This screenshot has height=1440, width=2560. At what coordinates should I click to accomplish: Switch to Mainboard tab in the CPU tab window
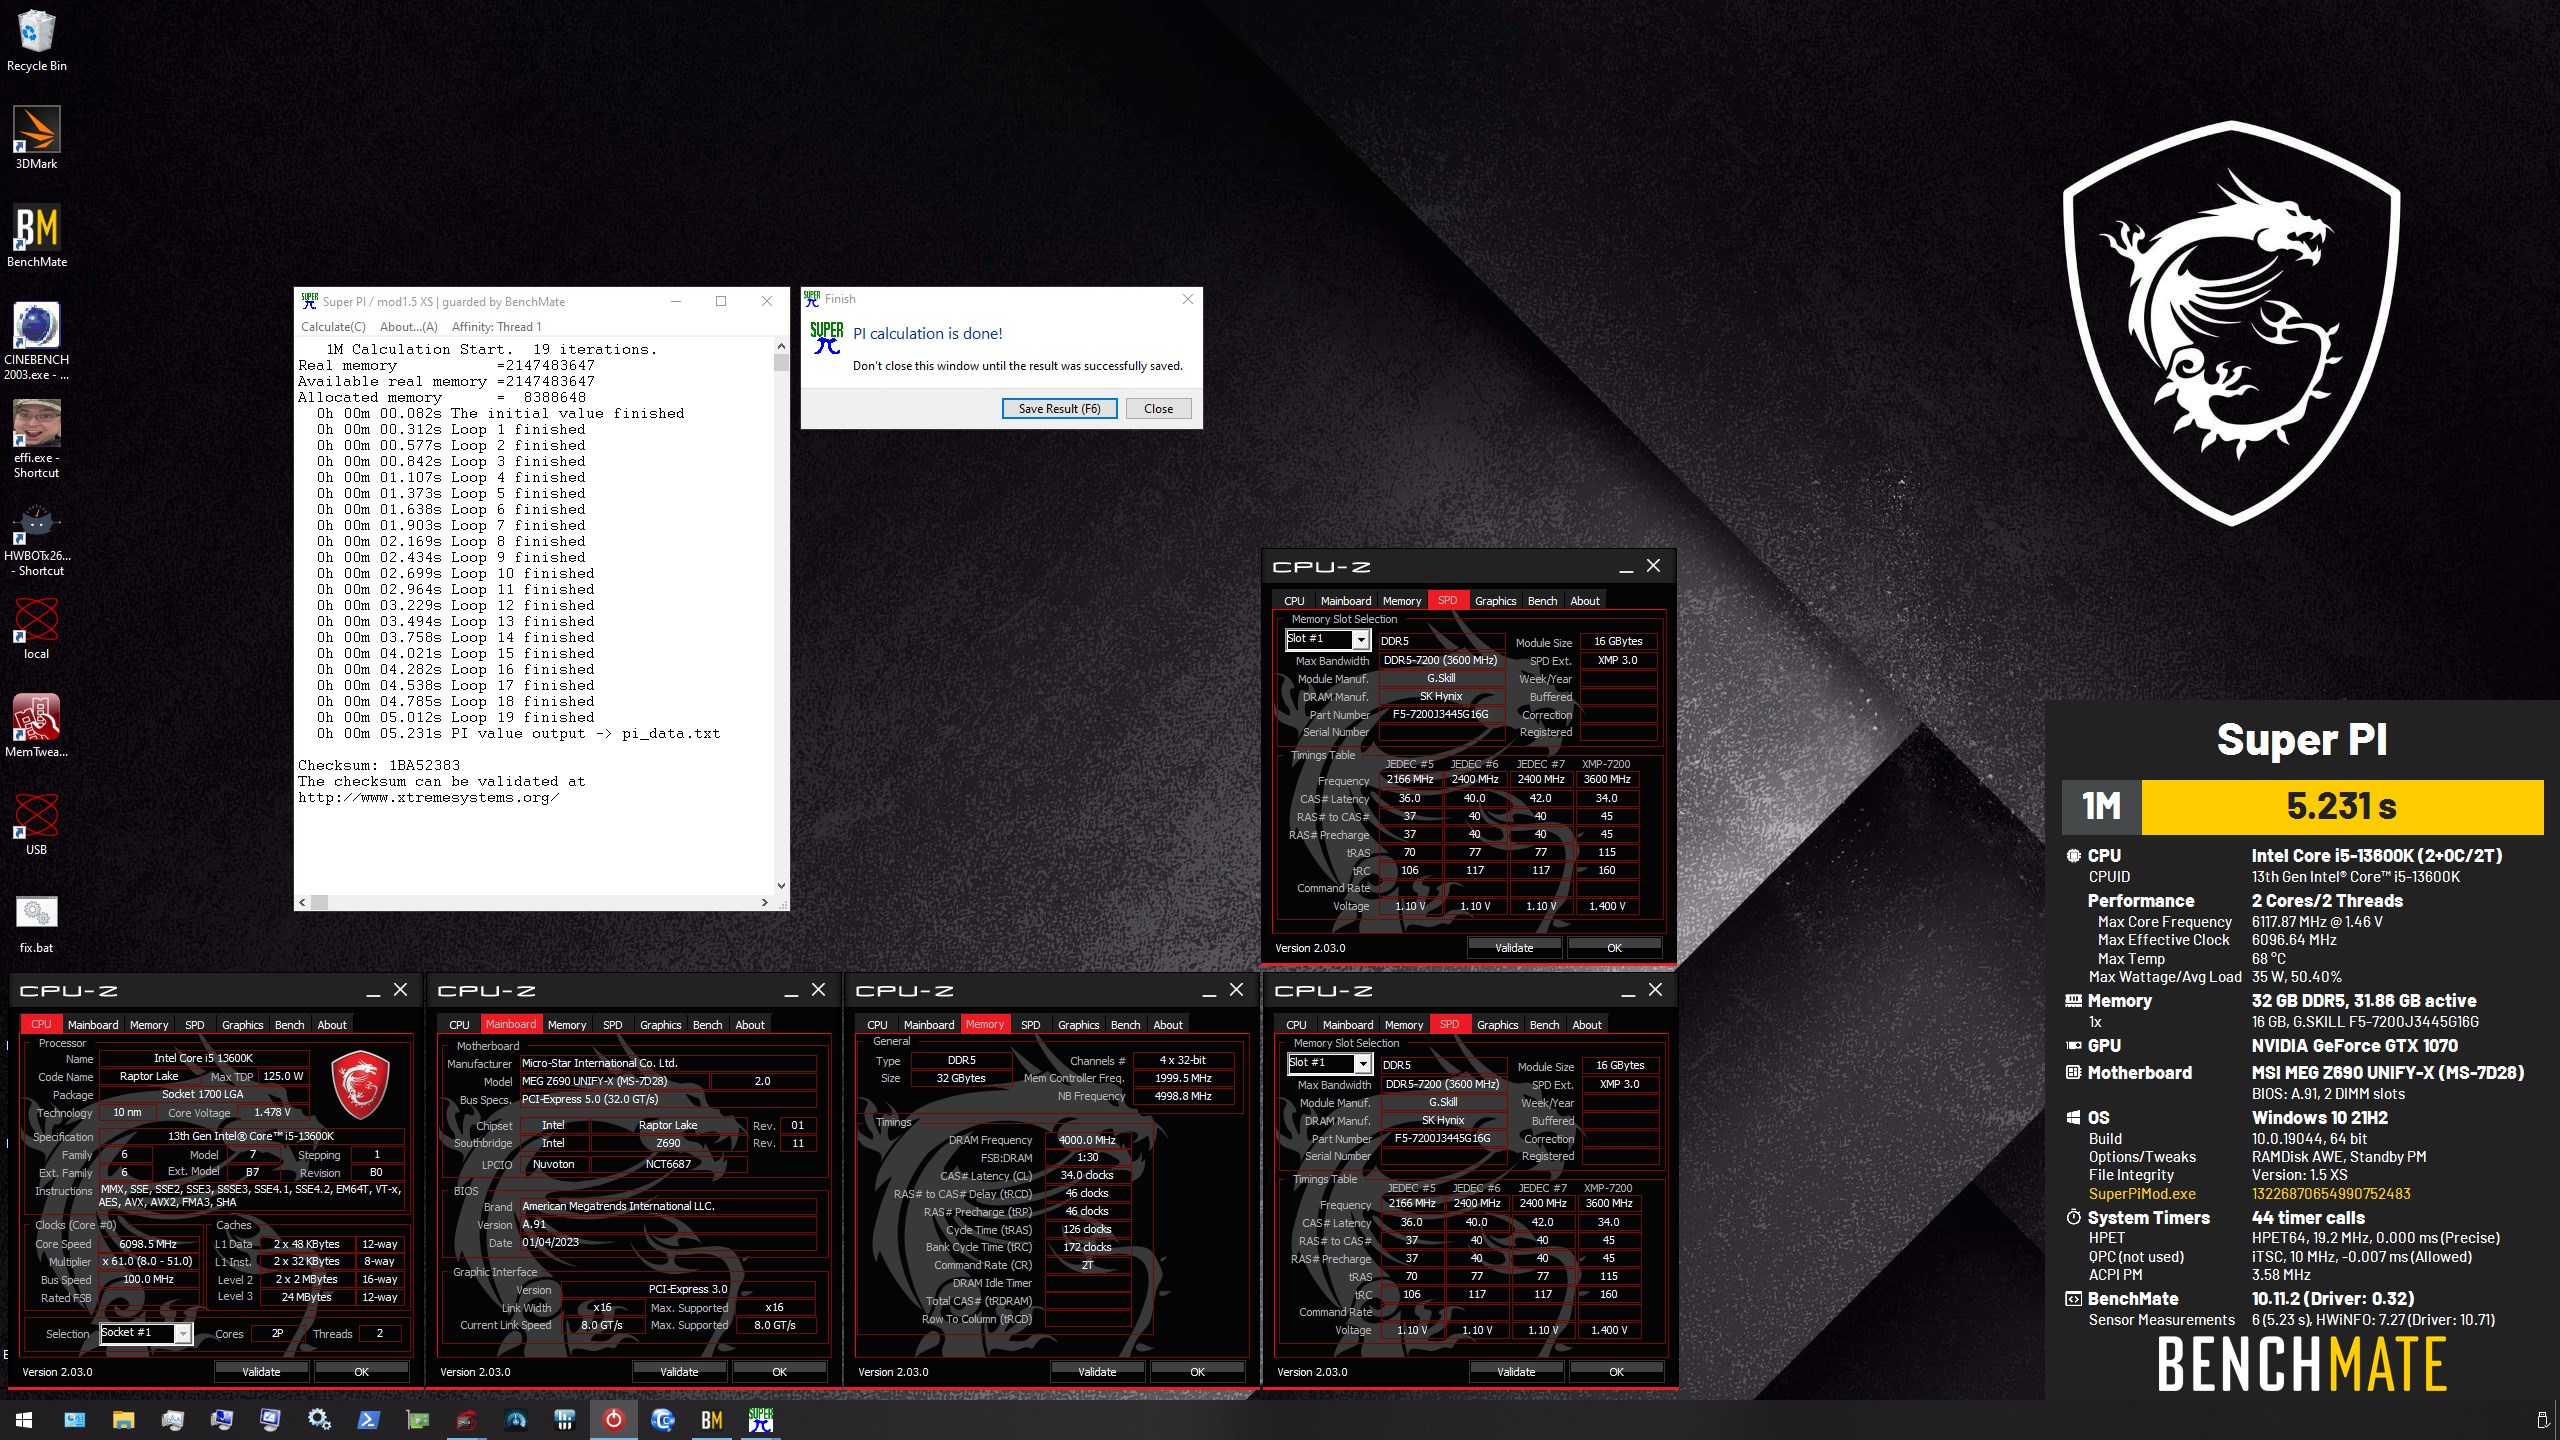coord(93,1025)
